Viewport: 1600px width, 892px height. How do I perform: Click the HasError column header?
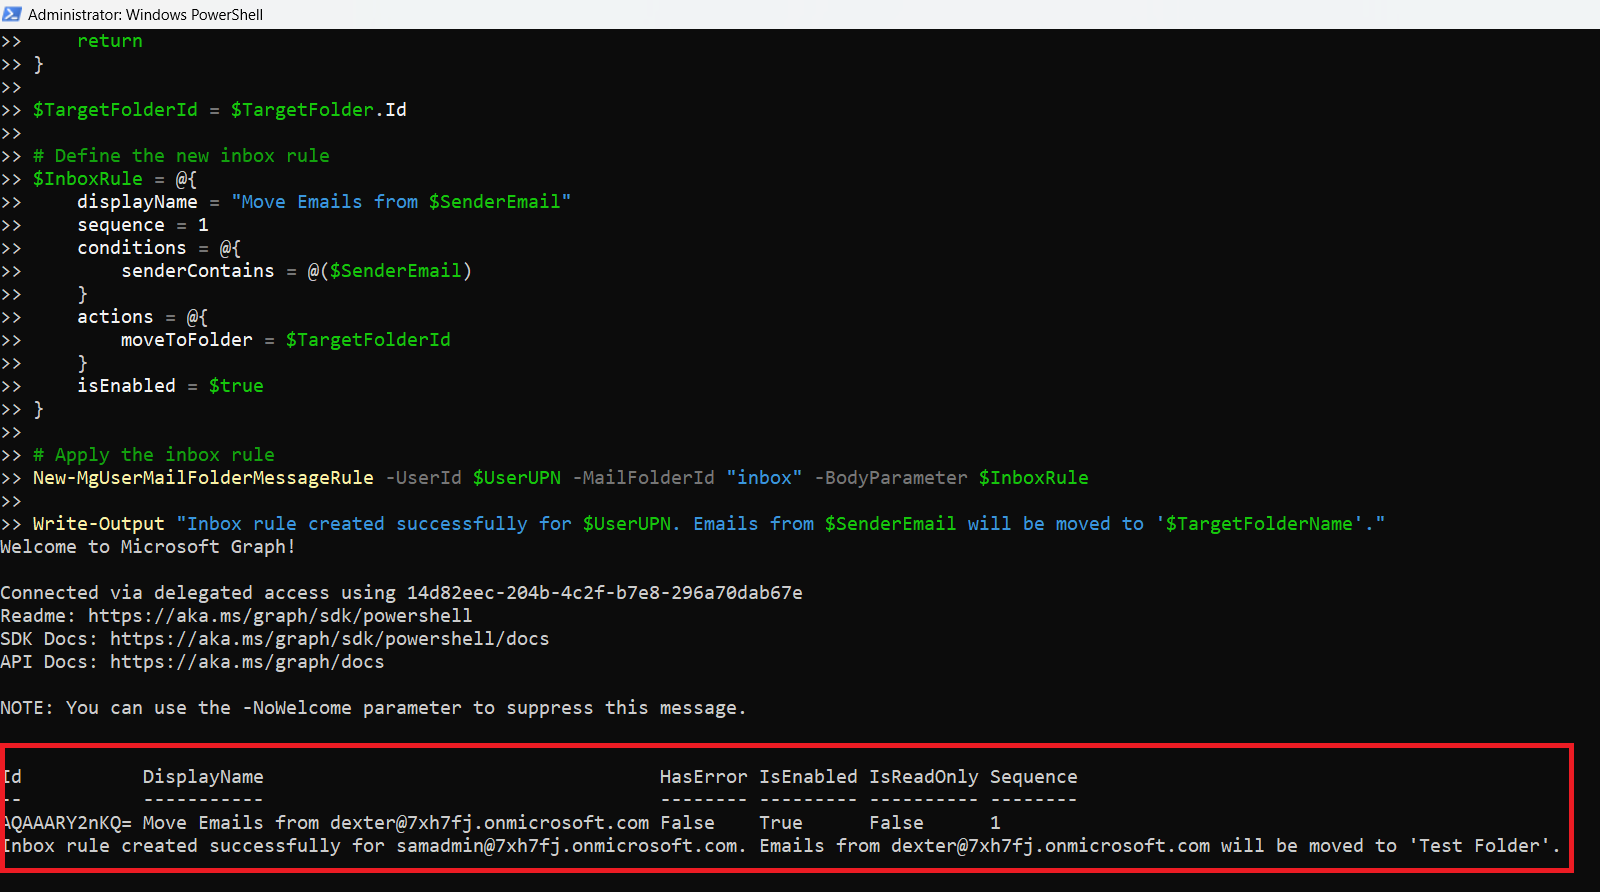(703, 777)
